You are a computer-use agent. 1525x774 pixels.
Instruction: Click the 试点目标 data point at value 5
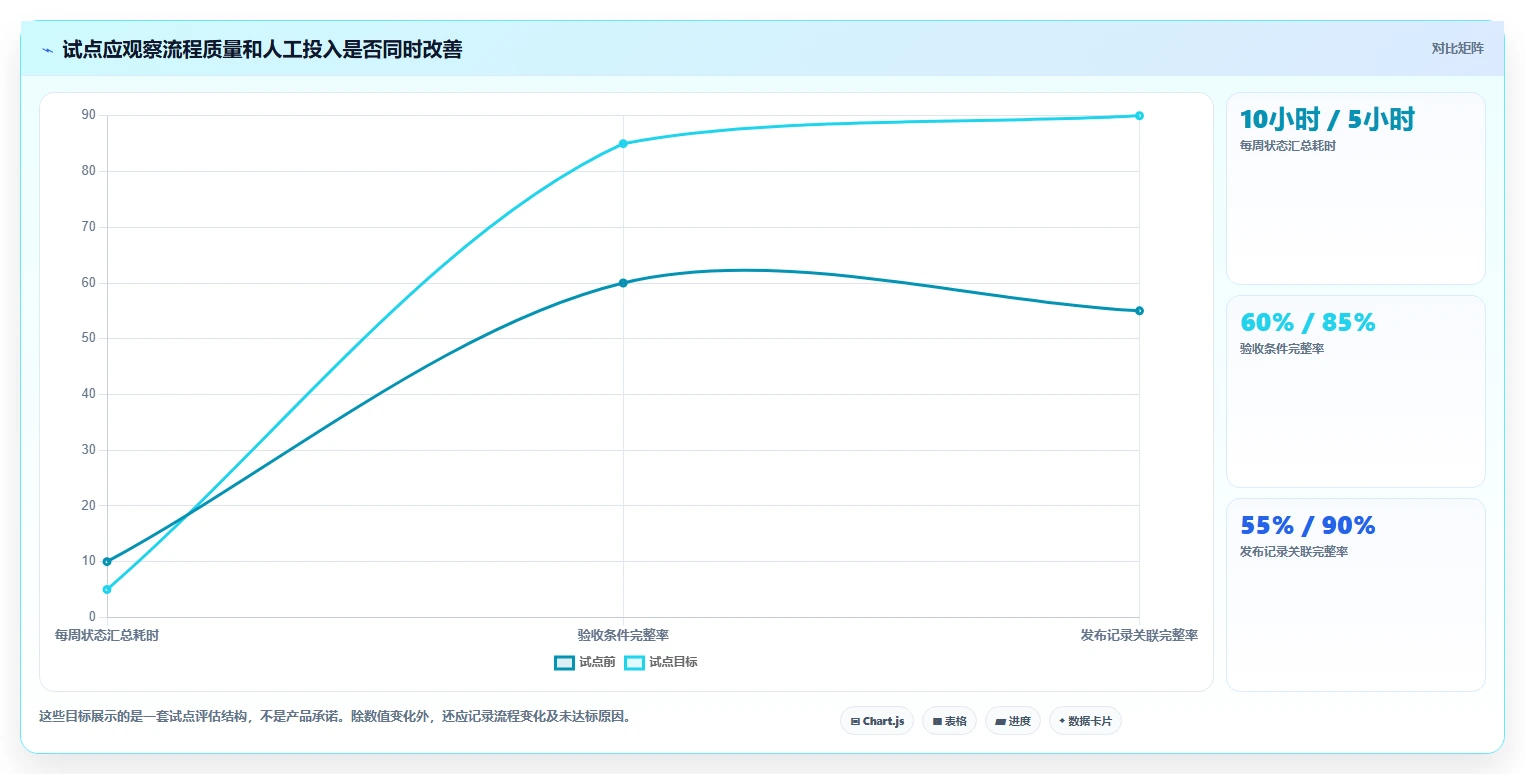(x=107, y=589)
